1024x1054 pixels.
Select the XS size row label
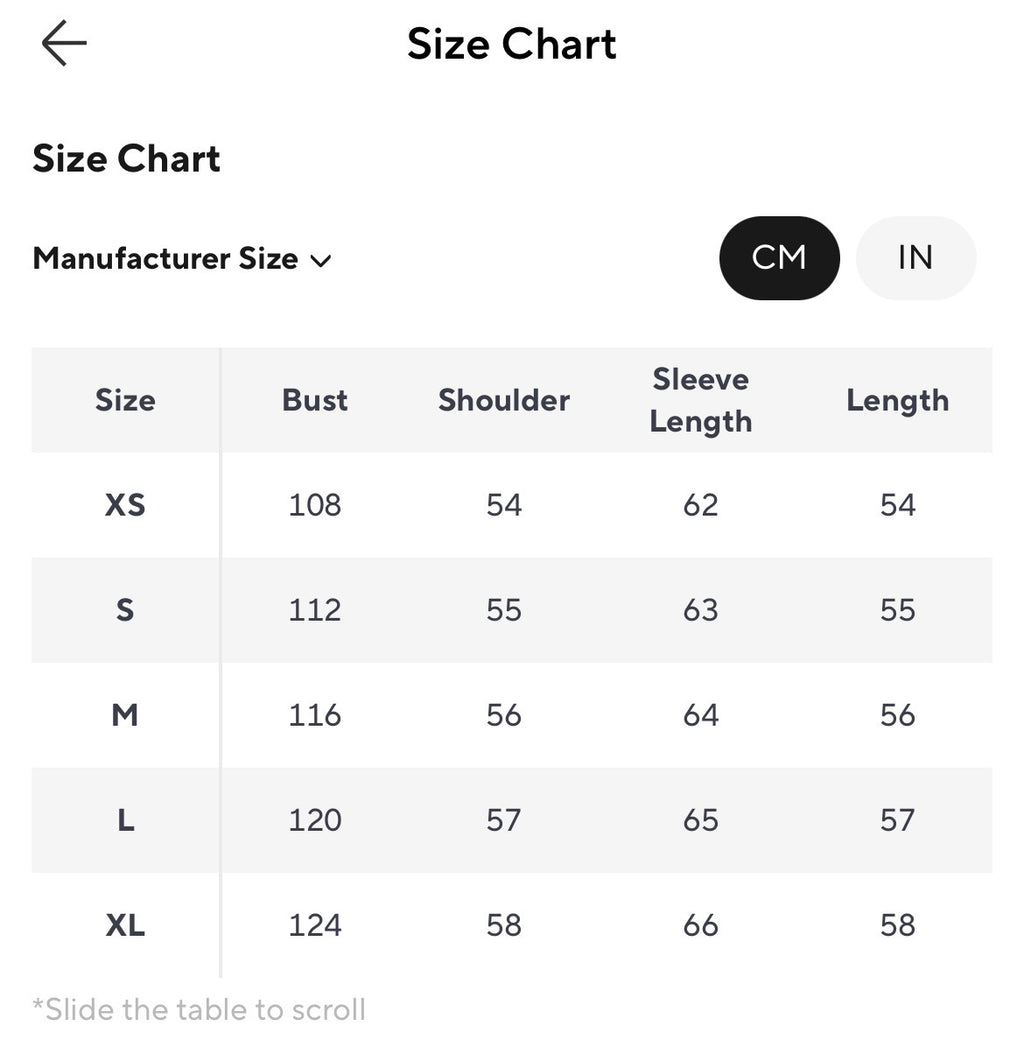tap(125, 505)
